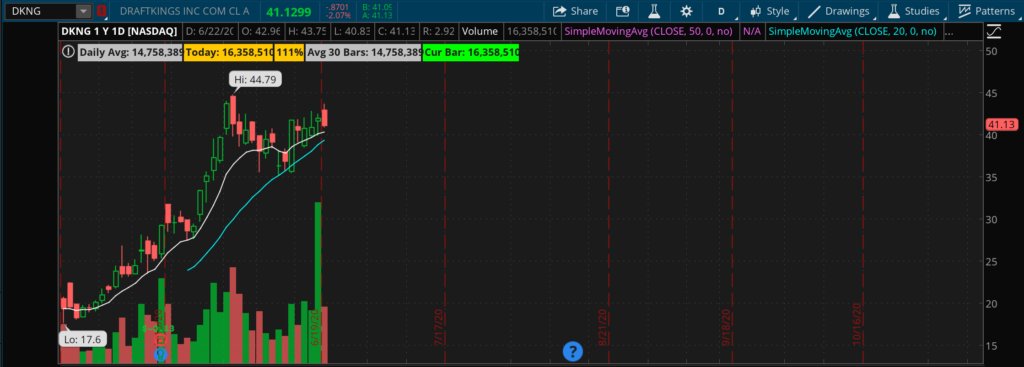Open the Drawings menu
1024x367 pixels.
[x=839, y=11]
